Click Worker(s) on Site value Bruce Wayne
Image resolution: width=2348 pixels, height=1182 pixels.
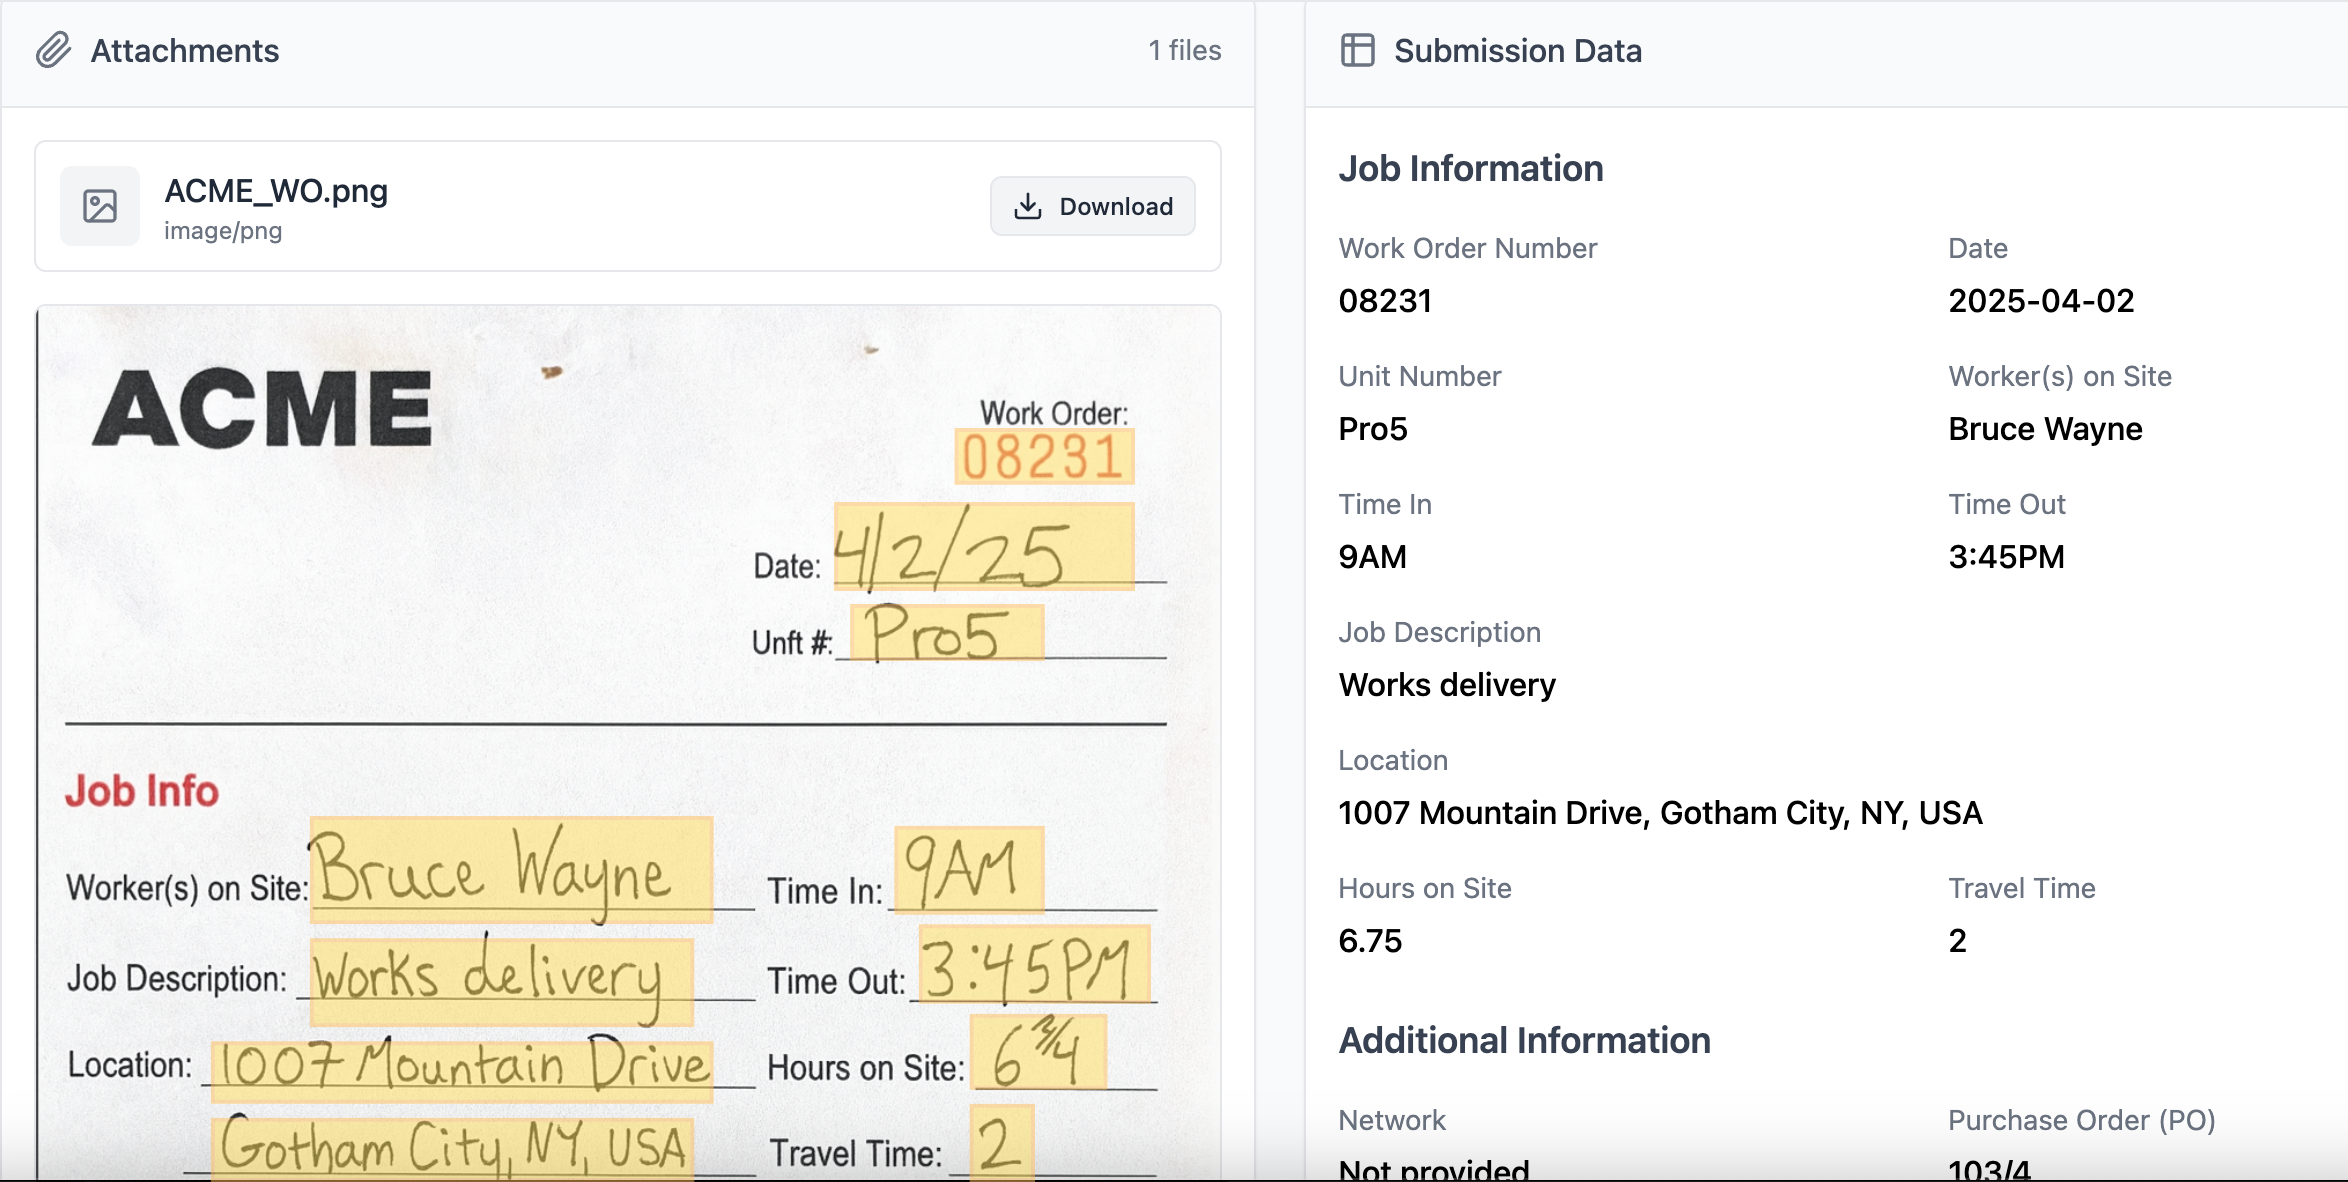tap(2045, 429)
